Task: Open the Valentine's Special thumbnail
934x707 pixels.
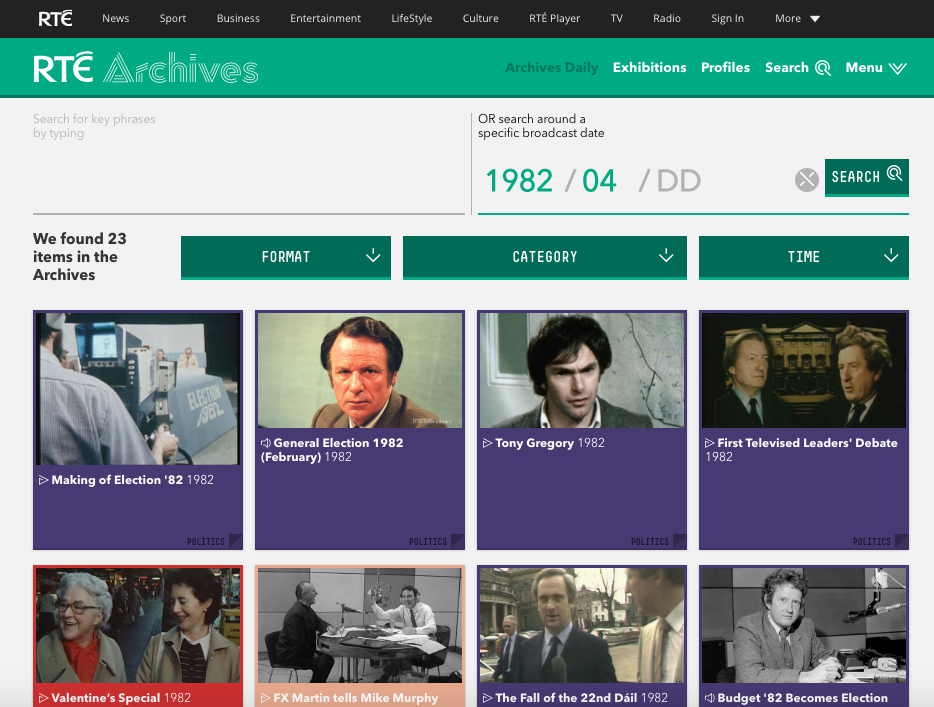Action: click(x=138, y=625)
